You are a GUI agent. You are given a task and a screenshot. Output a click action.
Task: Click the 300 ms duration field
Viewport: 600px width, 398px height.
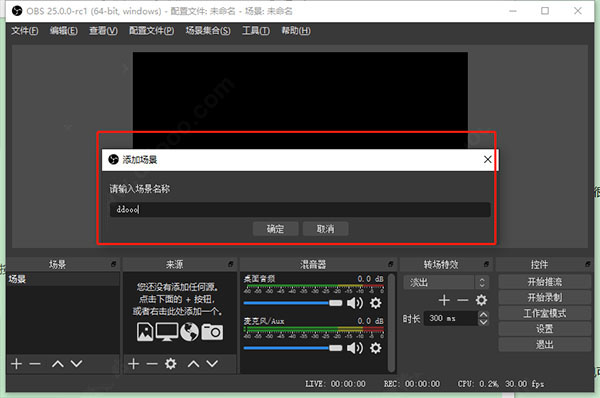(x=451, y=318)
